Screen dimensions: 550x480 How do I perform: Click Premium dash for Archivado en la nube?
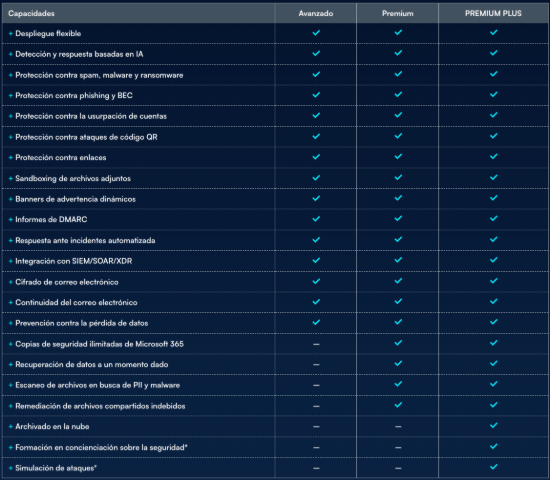(x=398, y=427)
